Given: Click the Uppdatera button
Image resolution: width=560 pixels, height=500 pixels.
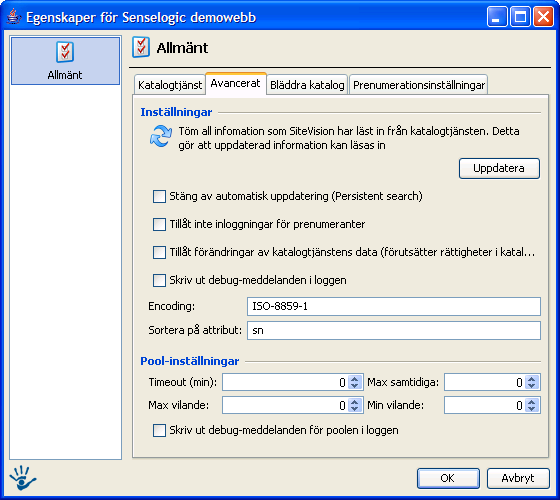Looking at the screenshot, I should 499,168.
